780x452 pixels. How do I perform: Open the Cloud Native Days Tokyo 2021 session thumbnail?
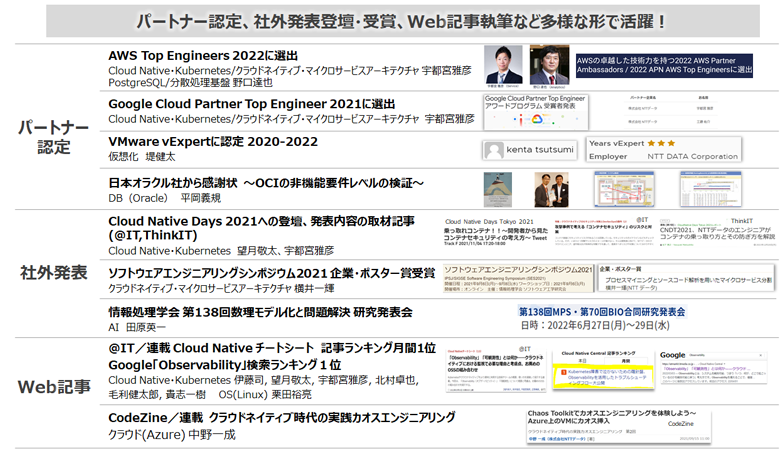click(x=496, y=232)
